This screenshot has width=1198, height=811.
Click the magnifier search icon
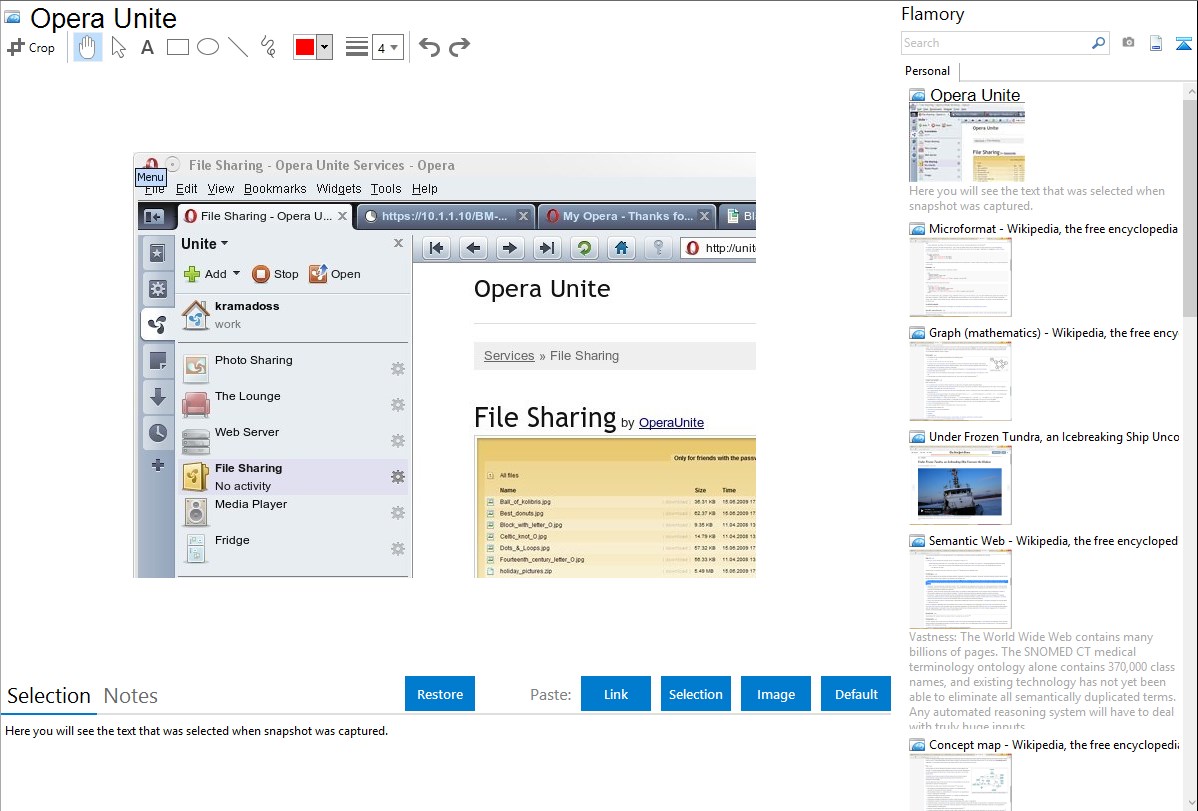coord(1099,43)
